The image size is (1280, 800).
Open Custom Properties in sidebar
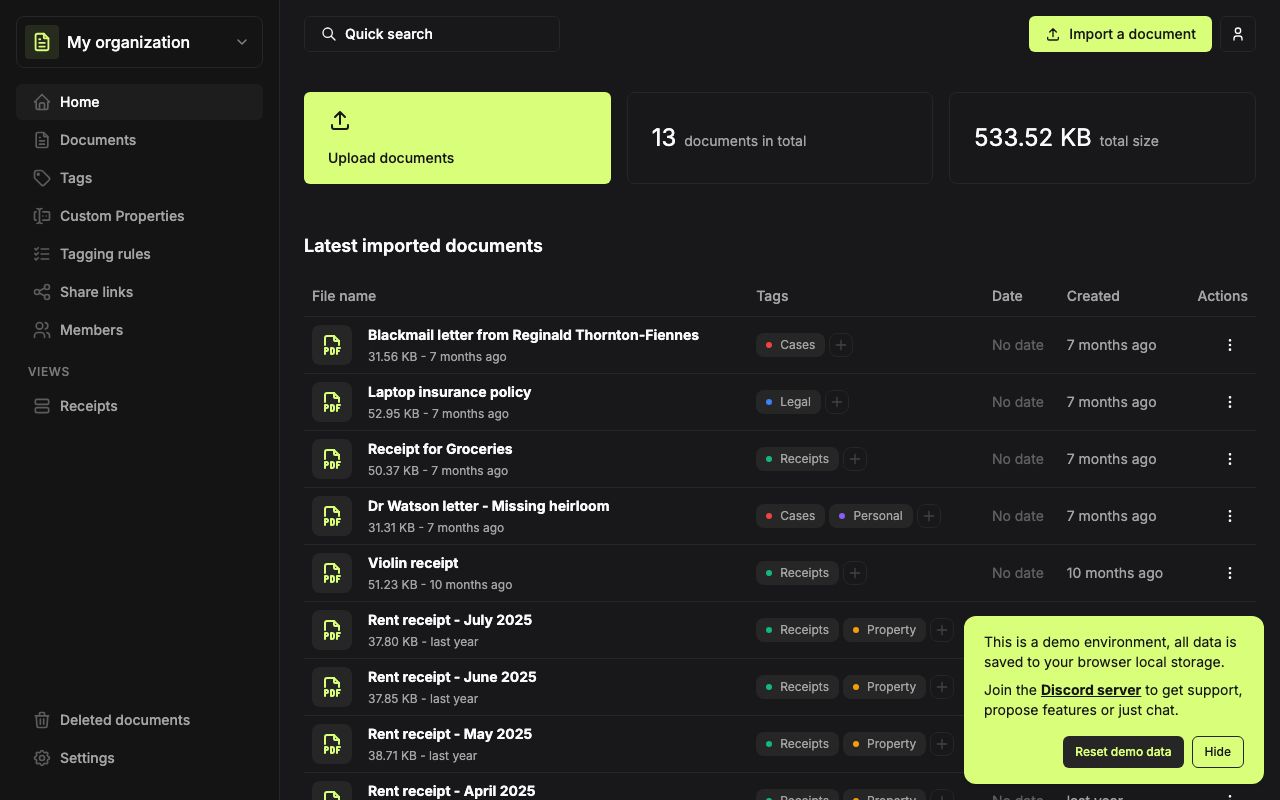139,216
